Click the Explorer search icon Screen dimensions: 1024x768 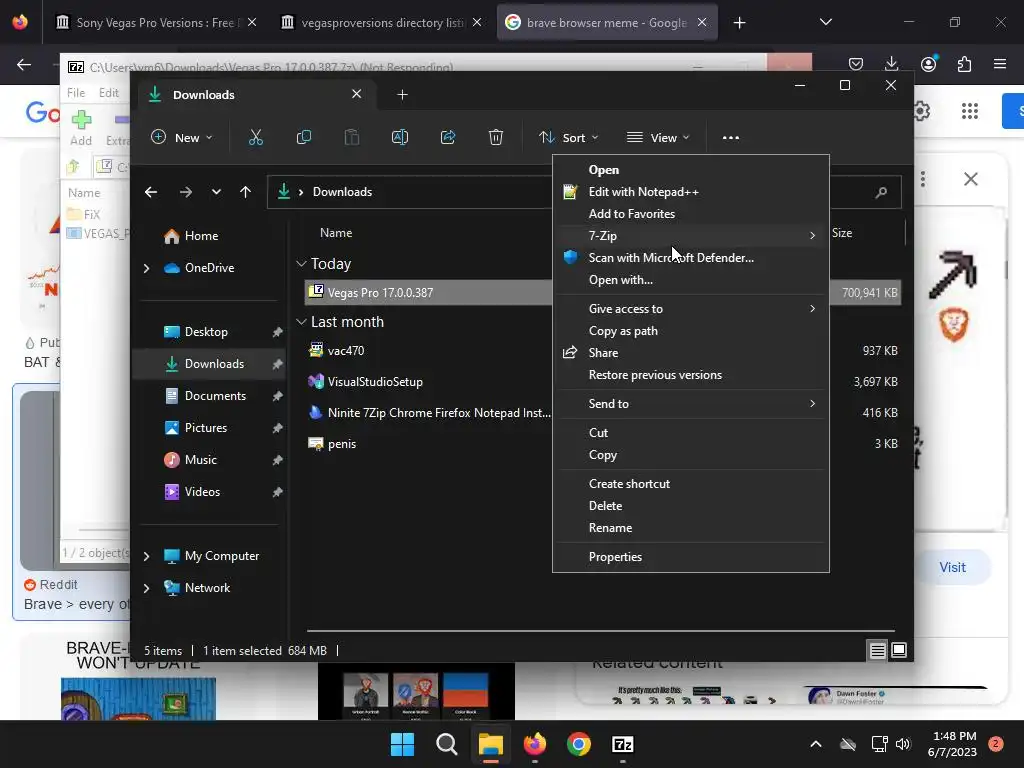point(881,192)
